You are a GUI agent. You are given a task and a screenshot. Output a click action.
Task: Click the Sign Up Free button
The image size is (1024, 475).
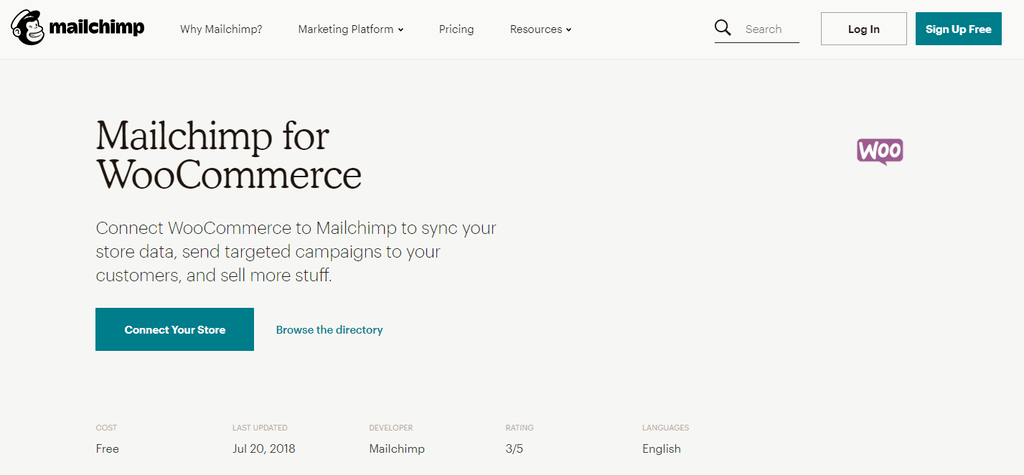click(958, 29)
